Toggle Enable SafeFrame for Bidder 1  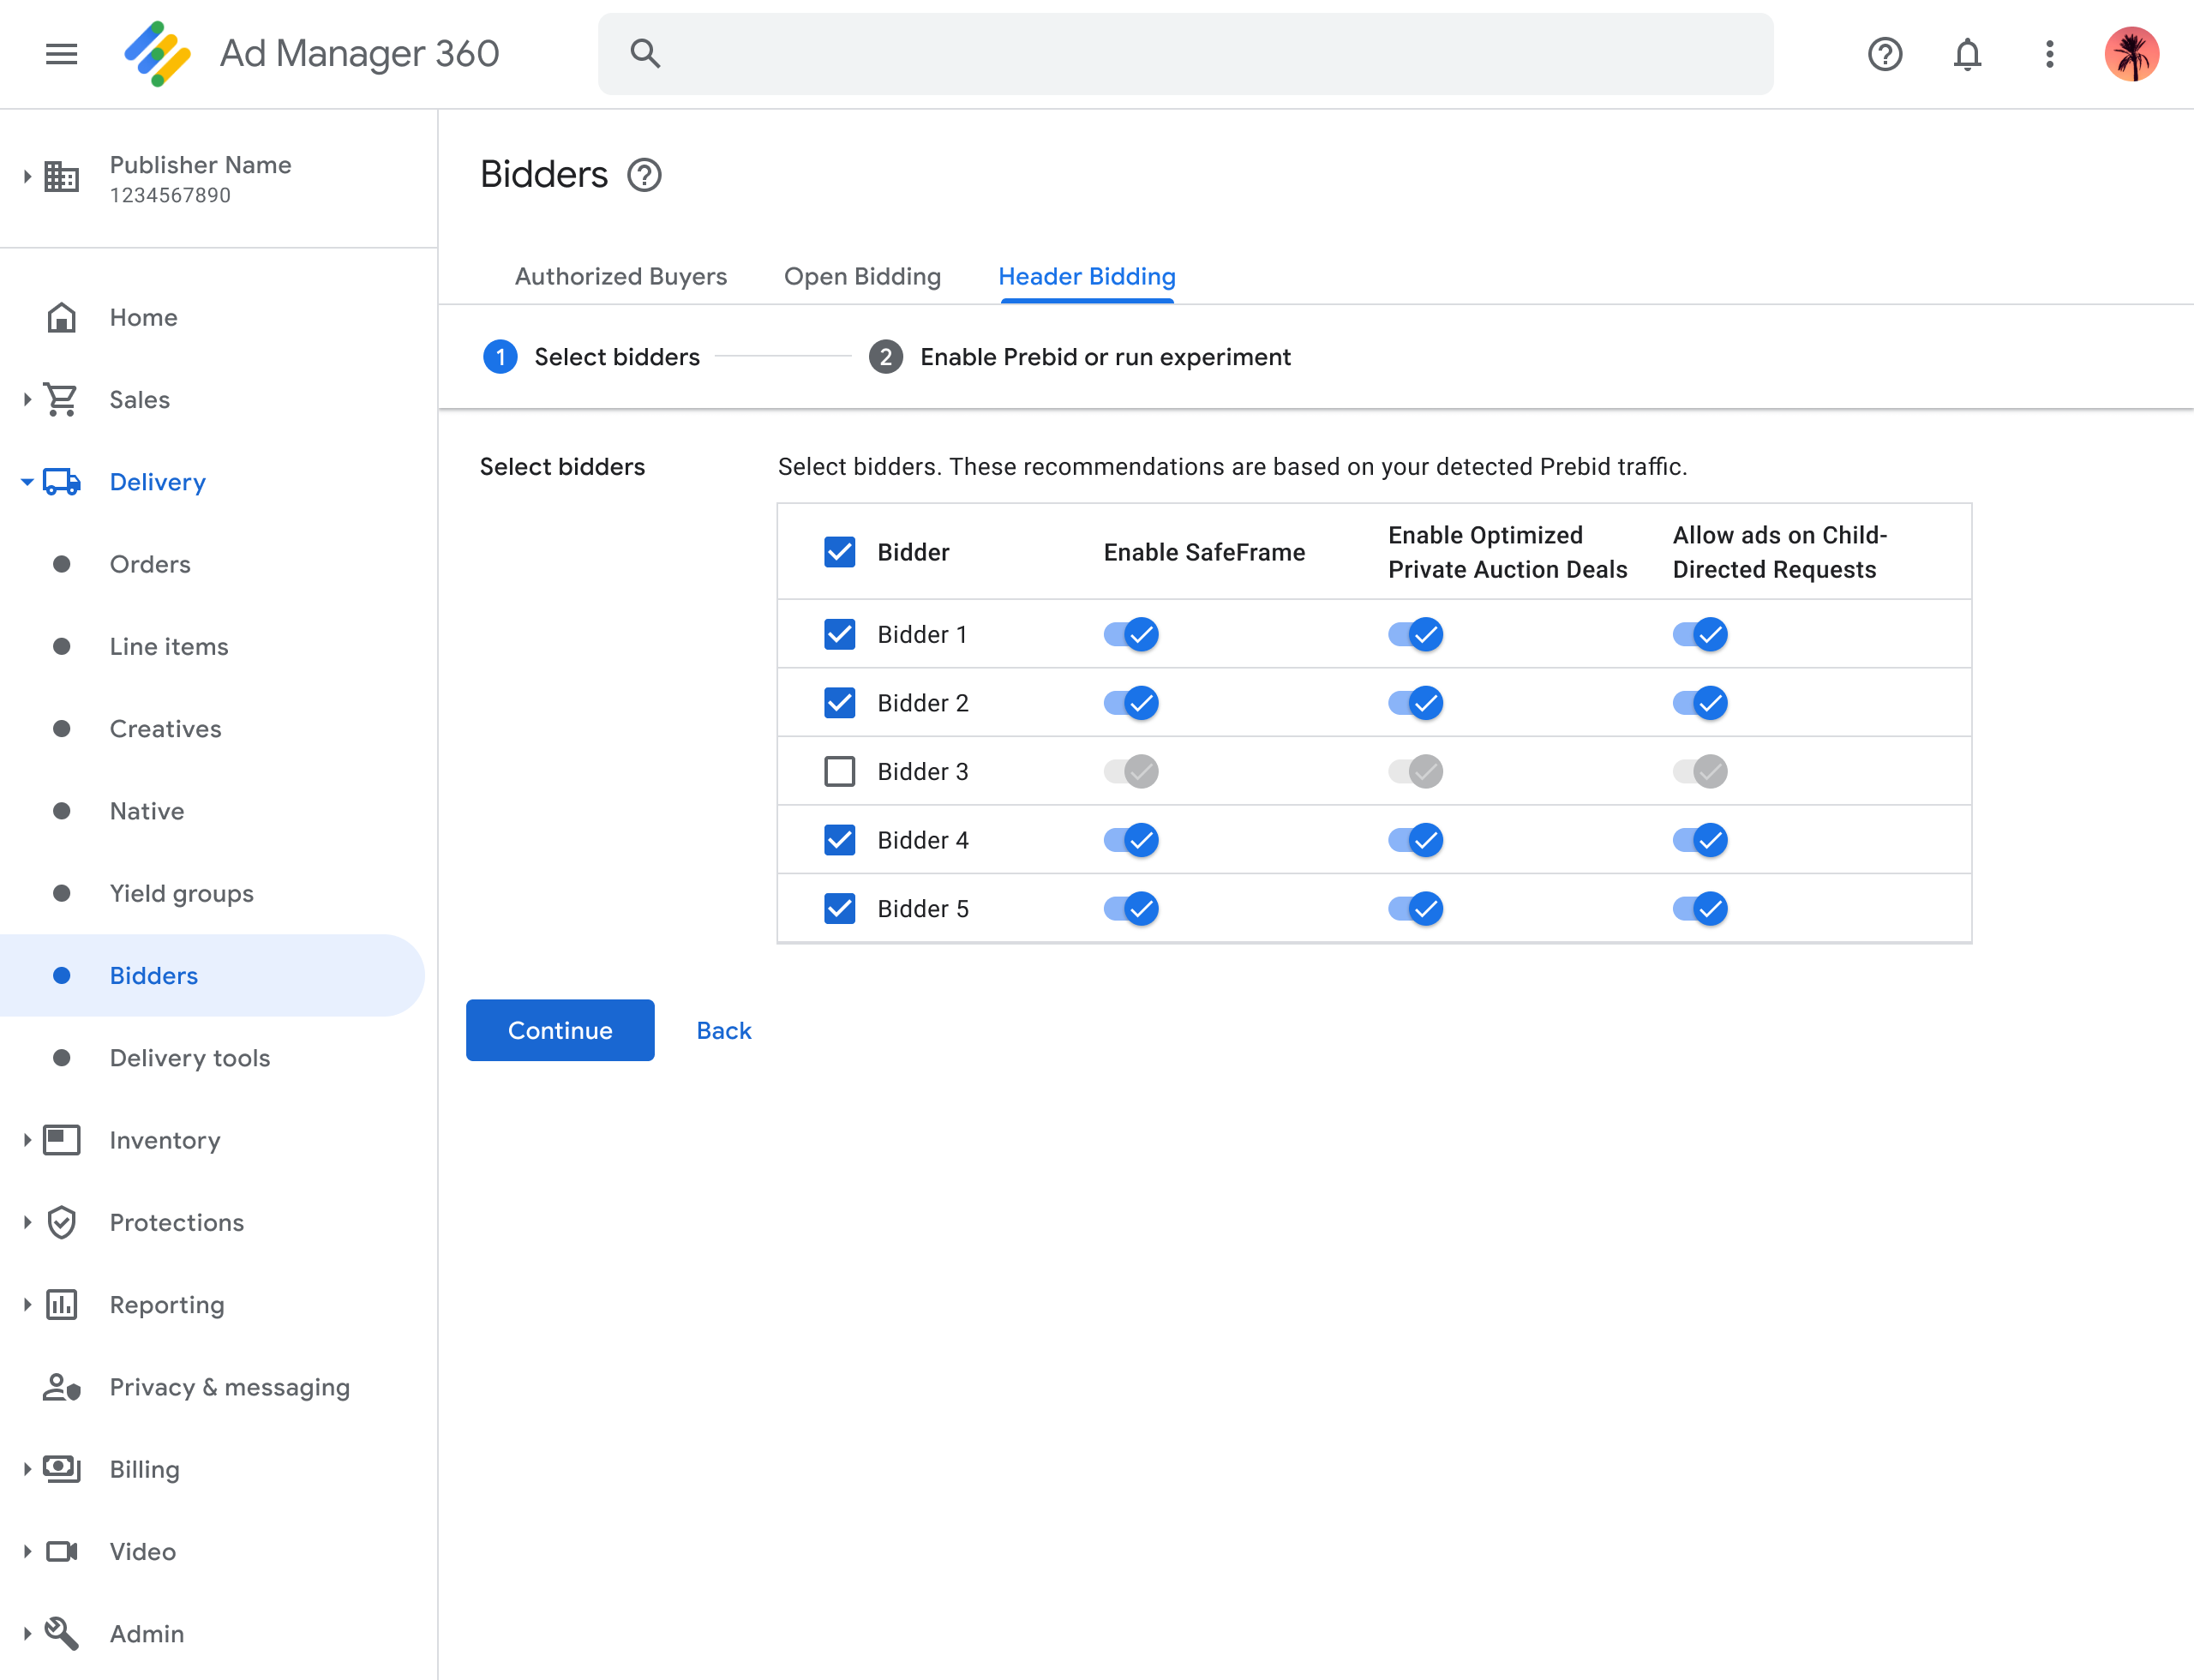click(x=1130, y=633)
